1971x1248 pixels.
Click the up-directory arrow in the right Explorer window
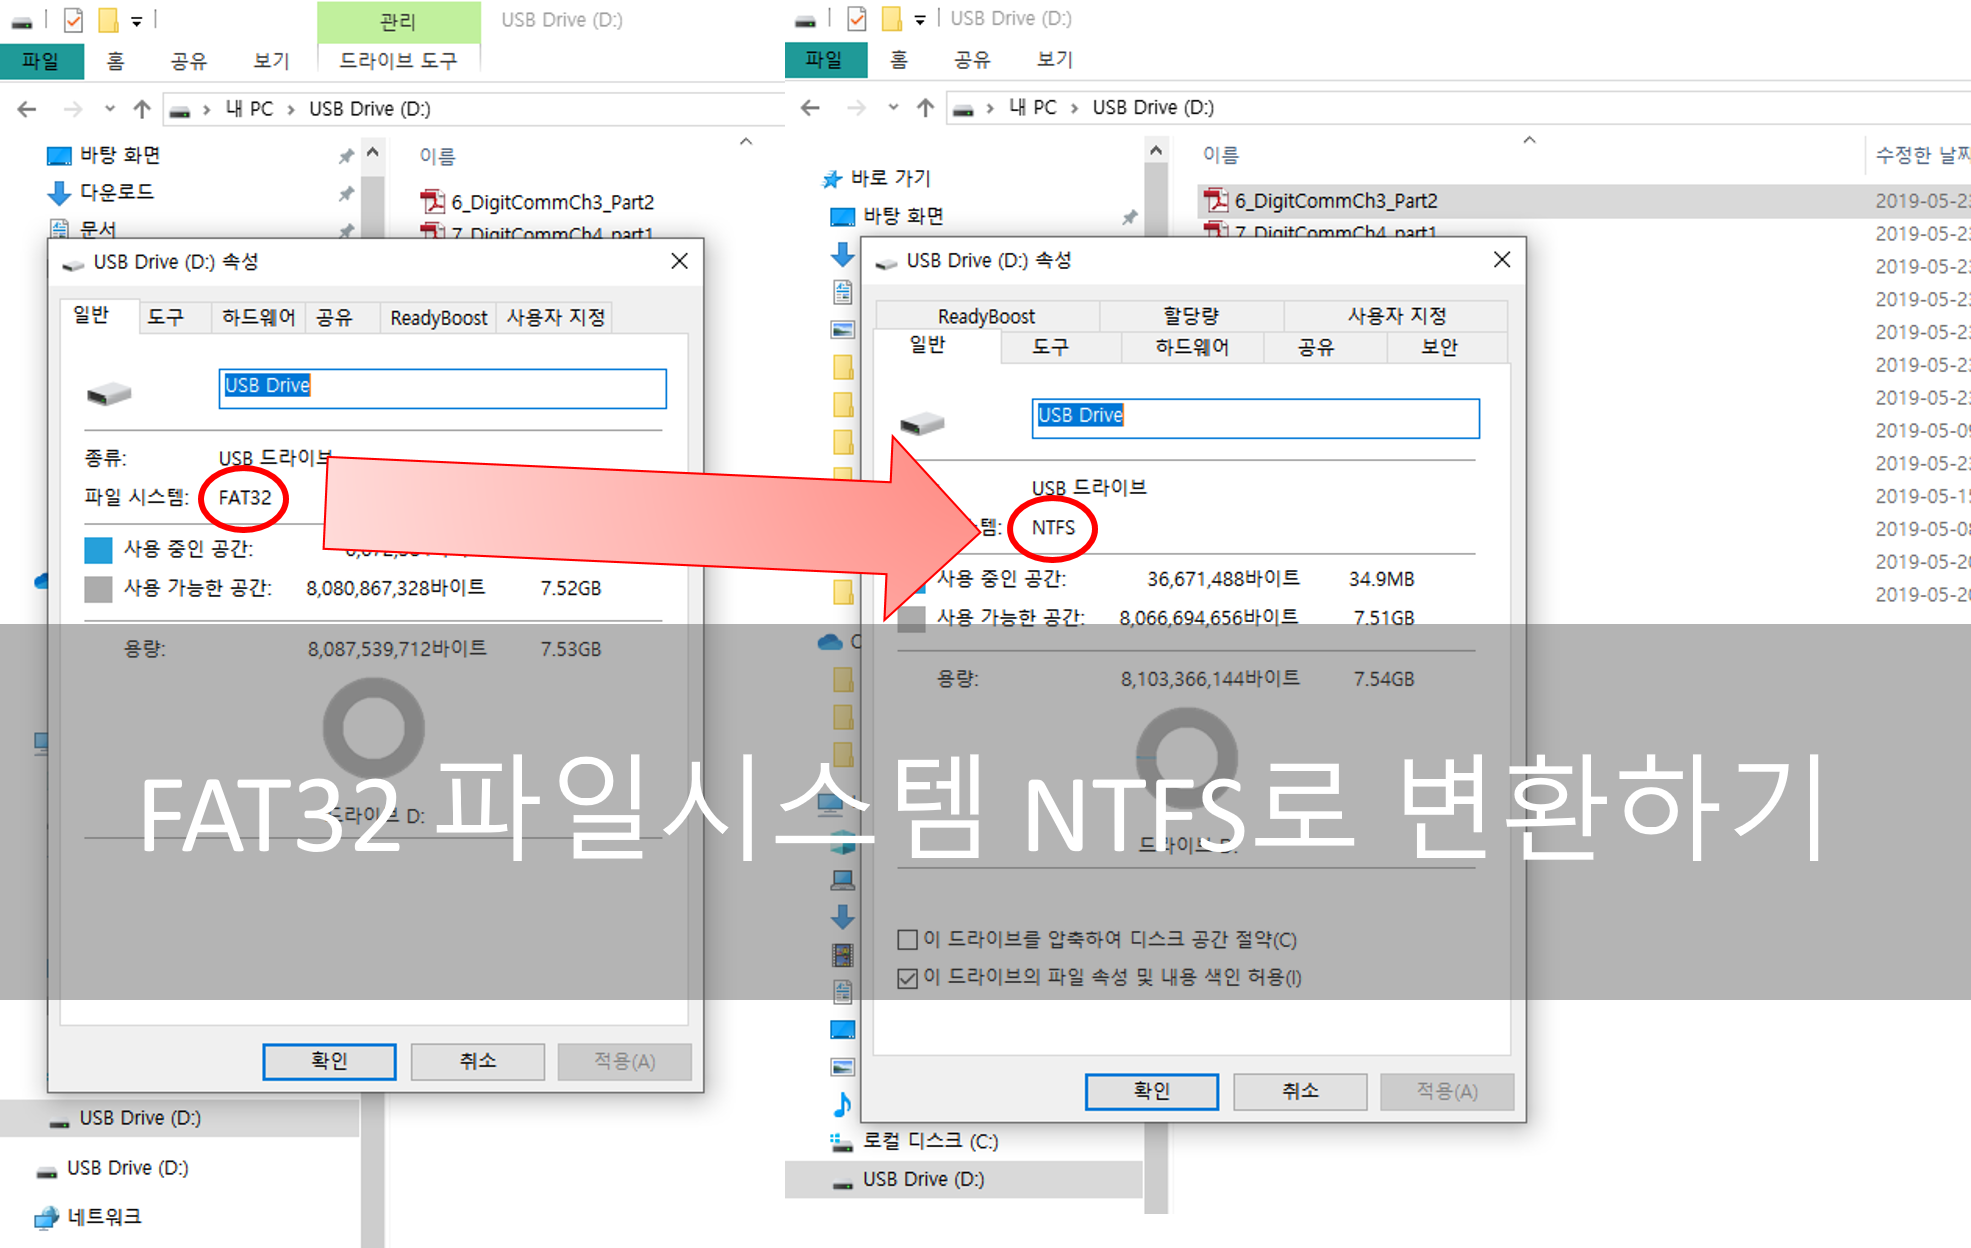coord(925,107)
